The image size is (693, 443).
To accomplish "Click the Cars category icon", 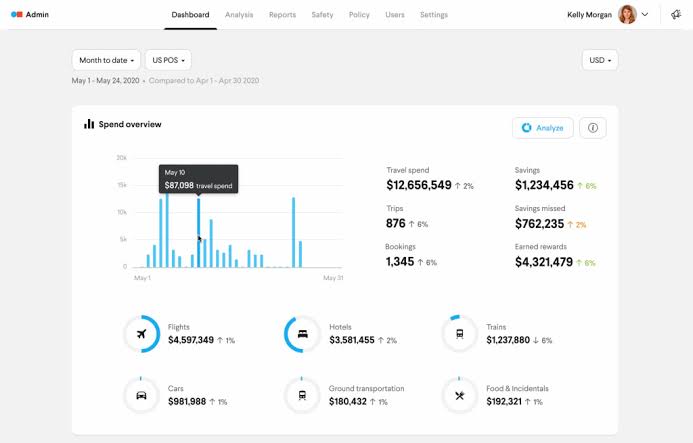I will [141, 395].
